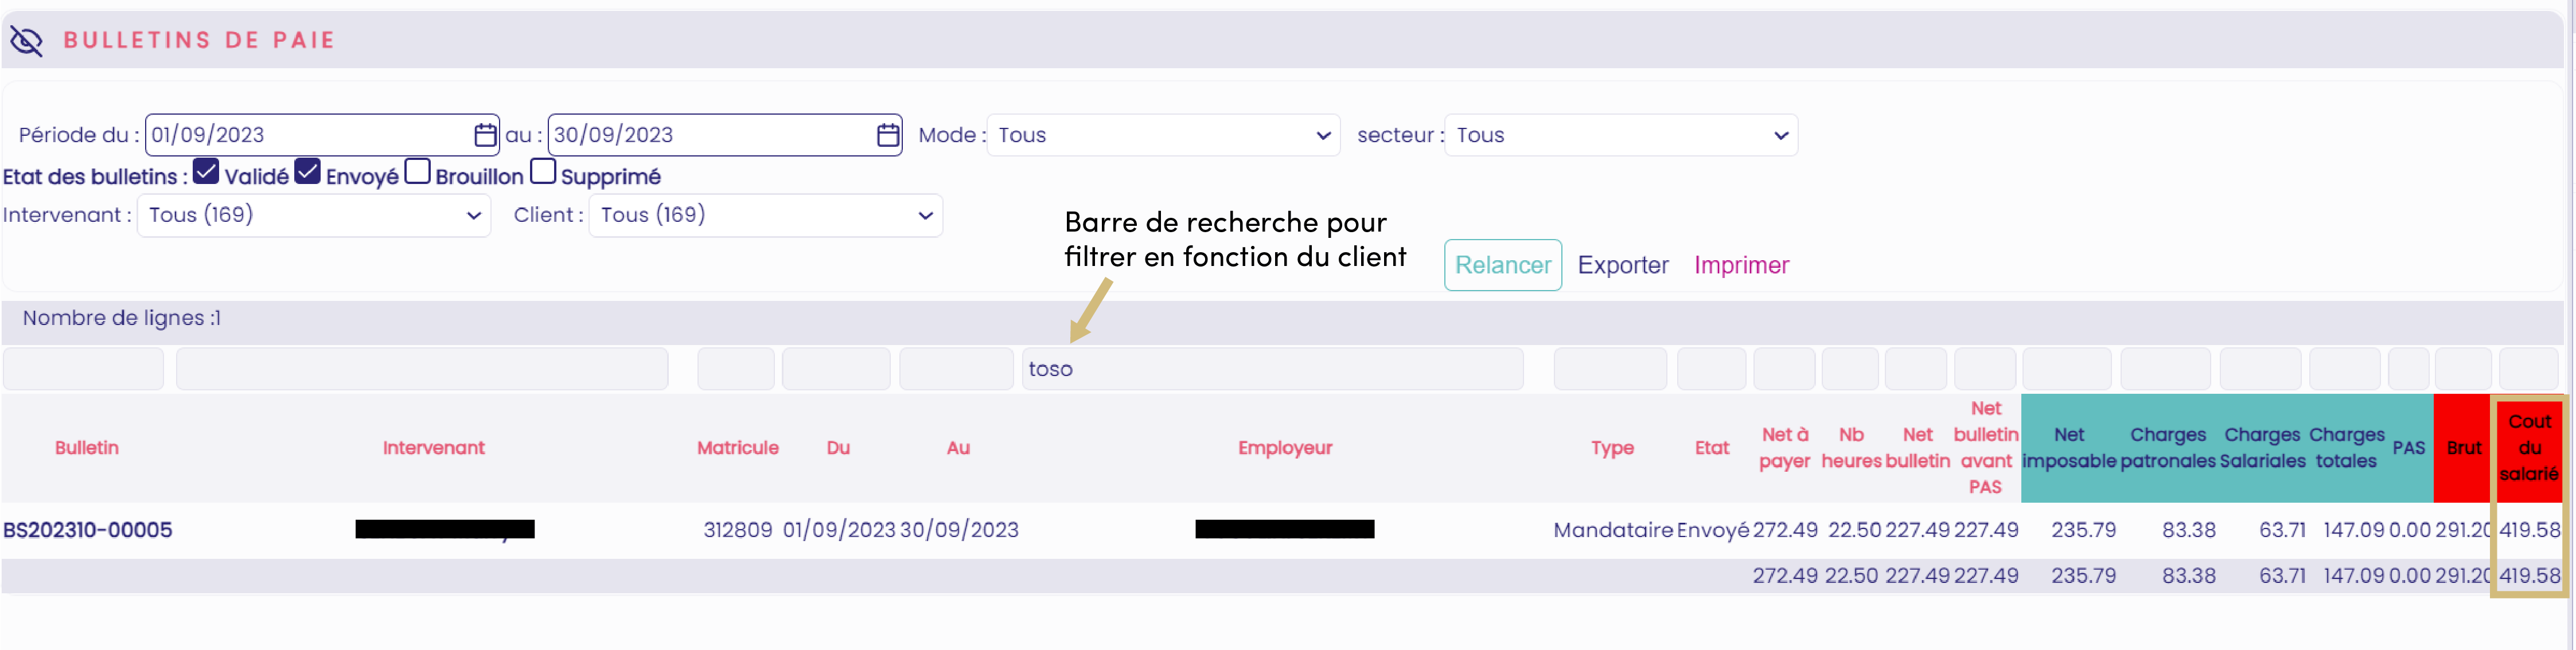Screen dimensions: 2576x650
Task: Click the Bulletin column filter field
Action: click(83, 369)
